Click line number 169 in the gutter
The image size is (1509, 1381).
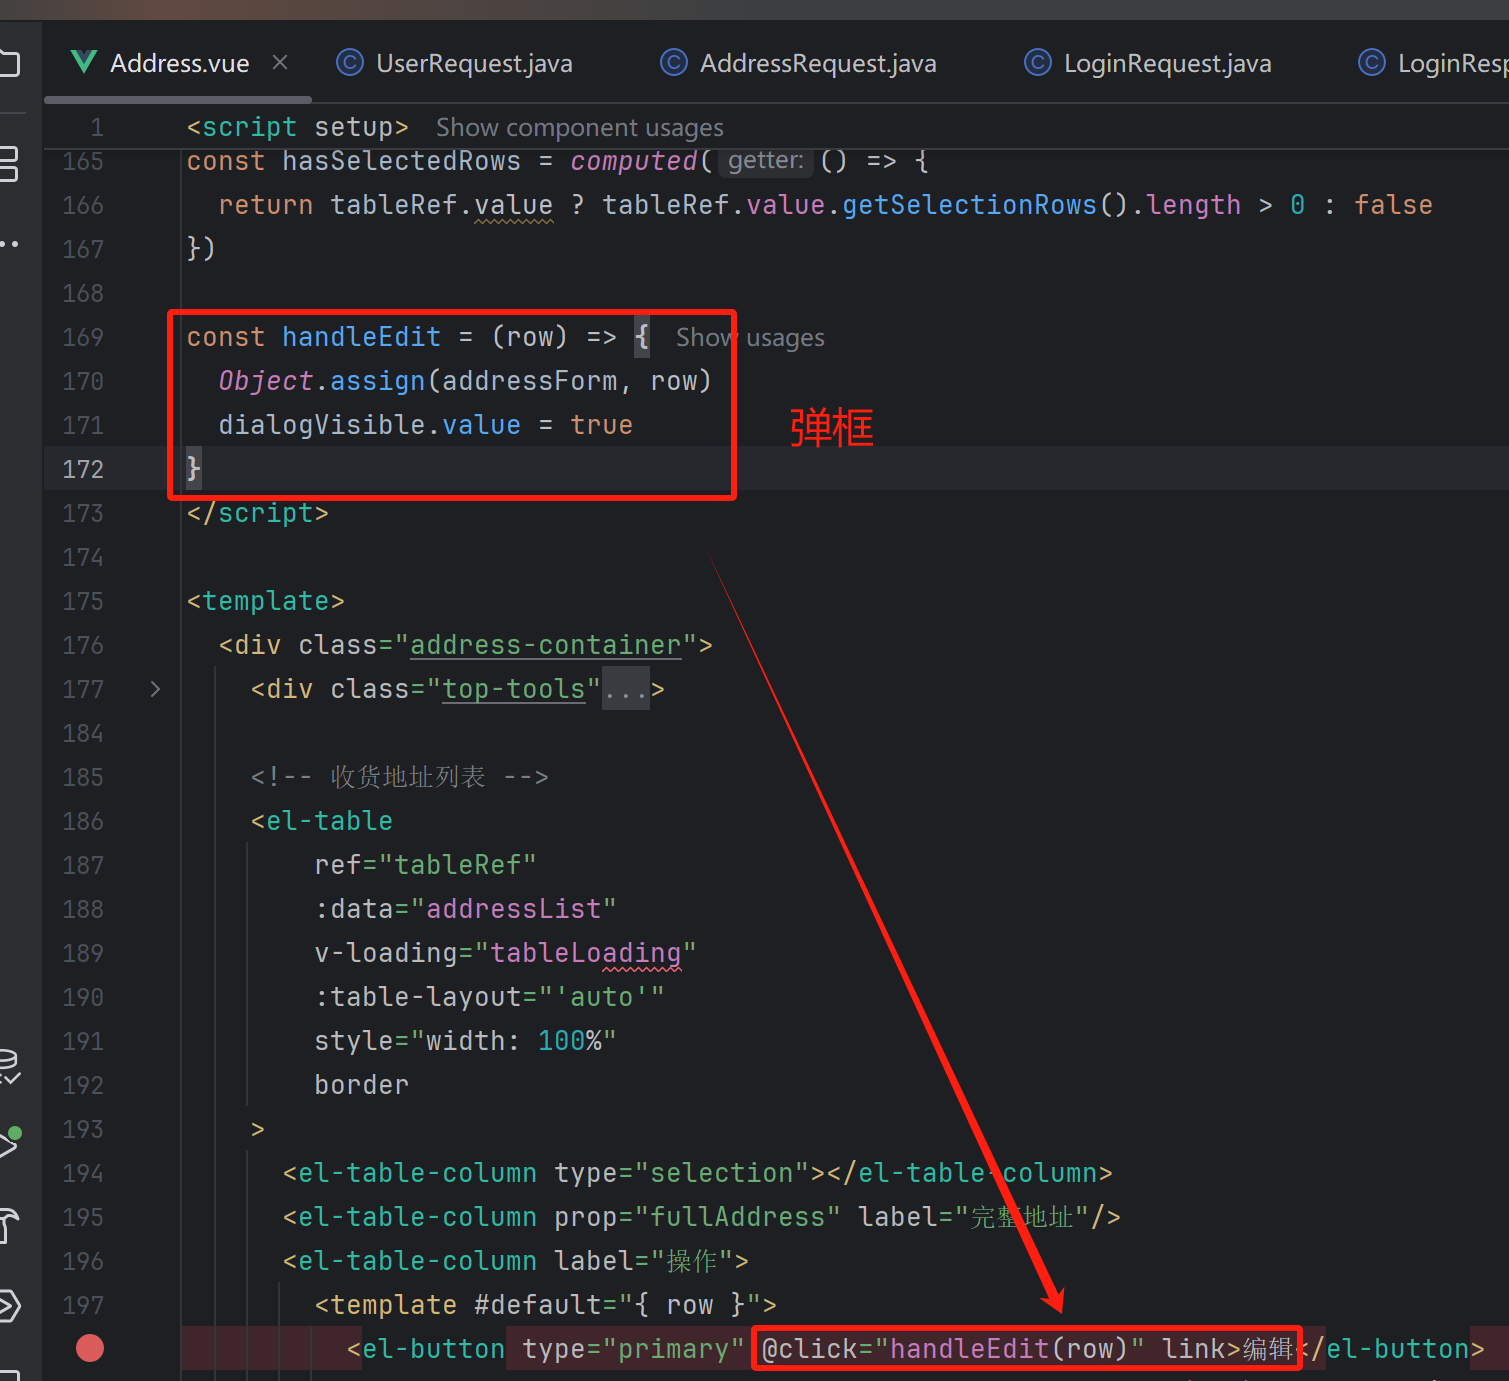[83, 337]
